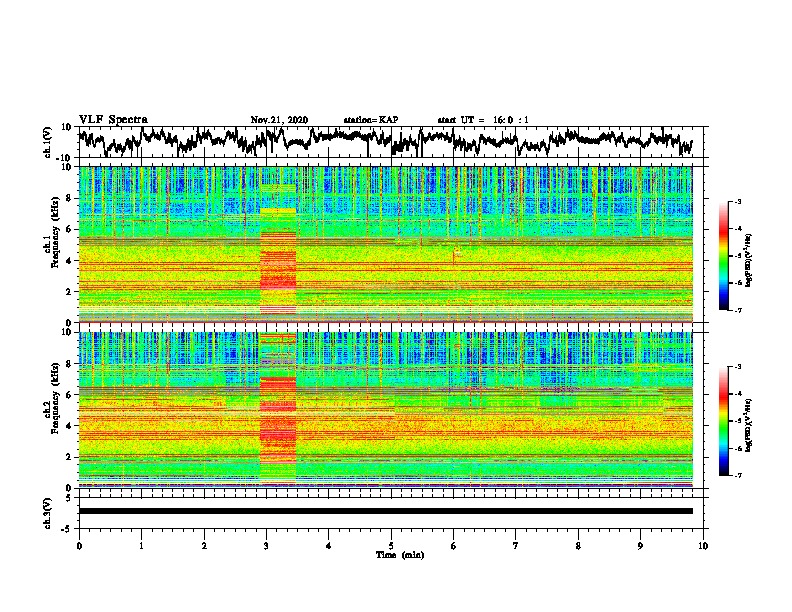Select the "start UT = 16: 0 : 1" text
Screen dimensions: 792x612
click(483, 120)
